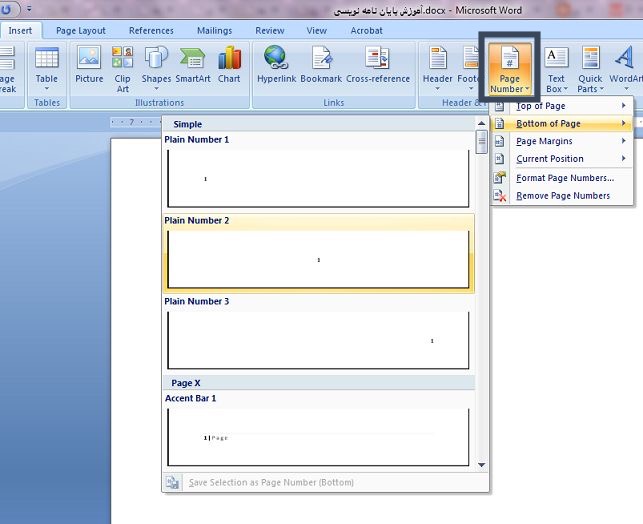Open the Mailings tab
This screenshot has height=524, width=643.
point(213,31)
